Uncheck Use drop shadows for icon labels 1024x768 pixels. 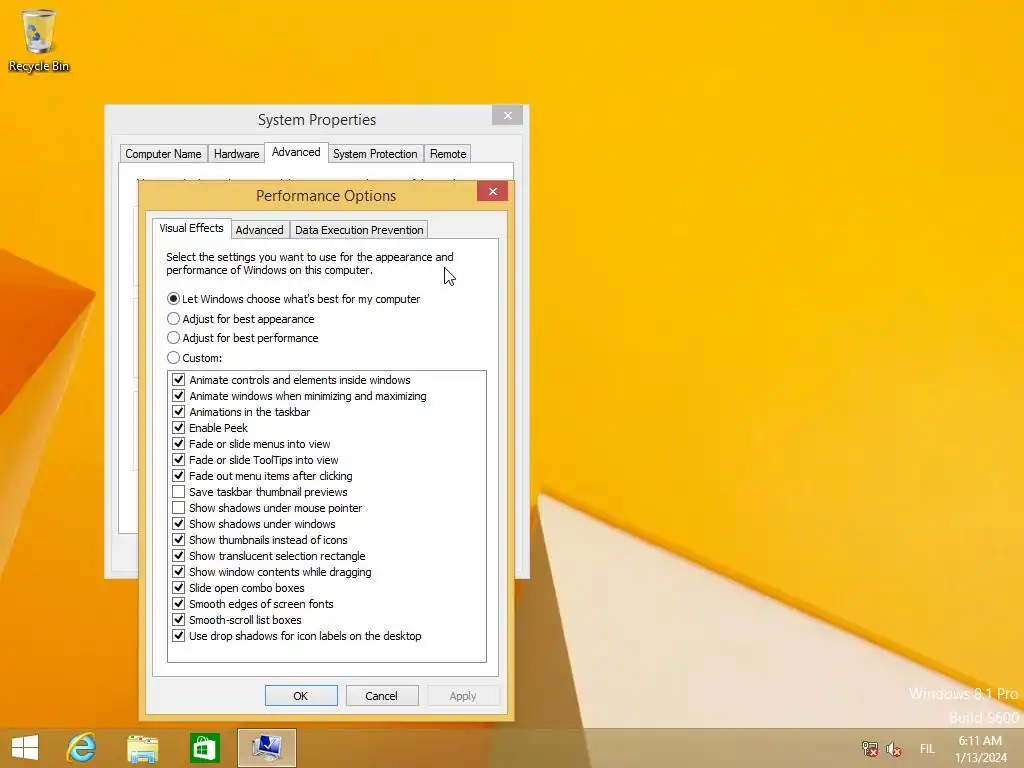[x=178, y=636]
